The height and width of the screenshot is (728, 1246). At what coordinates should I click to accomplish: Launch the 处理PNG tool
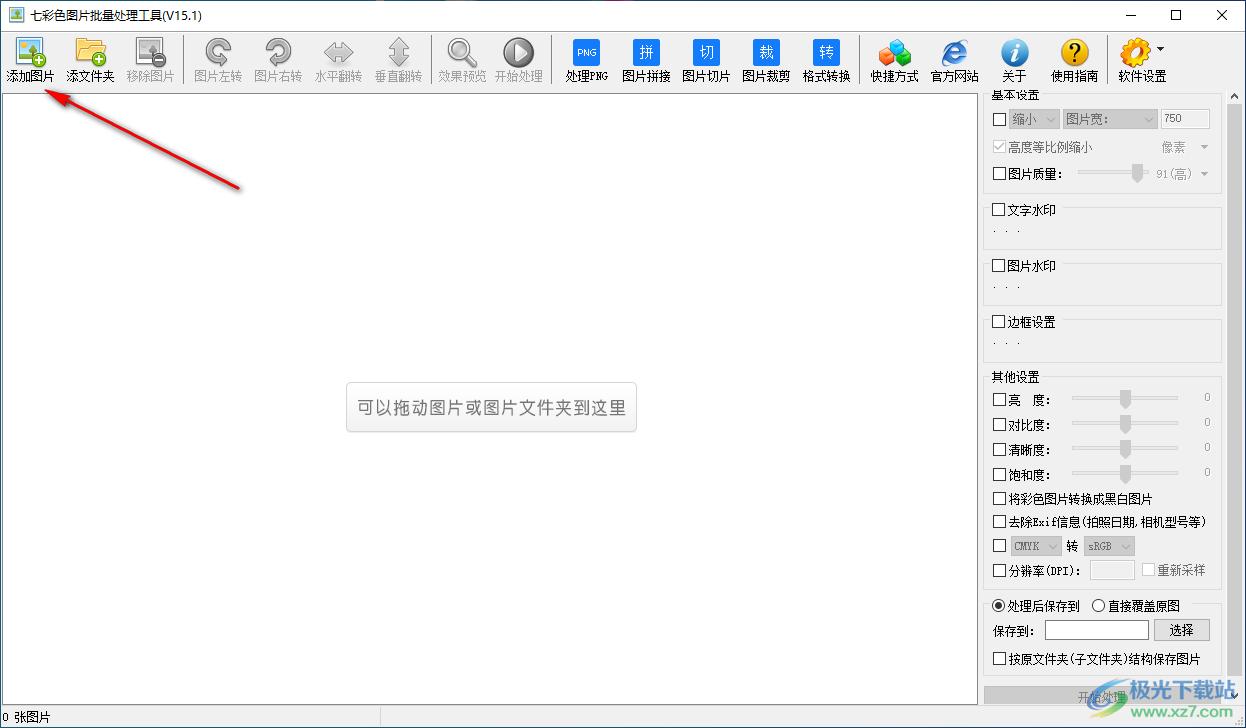coord(586,53)
